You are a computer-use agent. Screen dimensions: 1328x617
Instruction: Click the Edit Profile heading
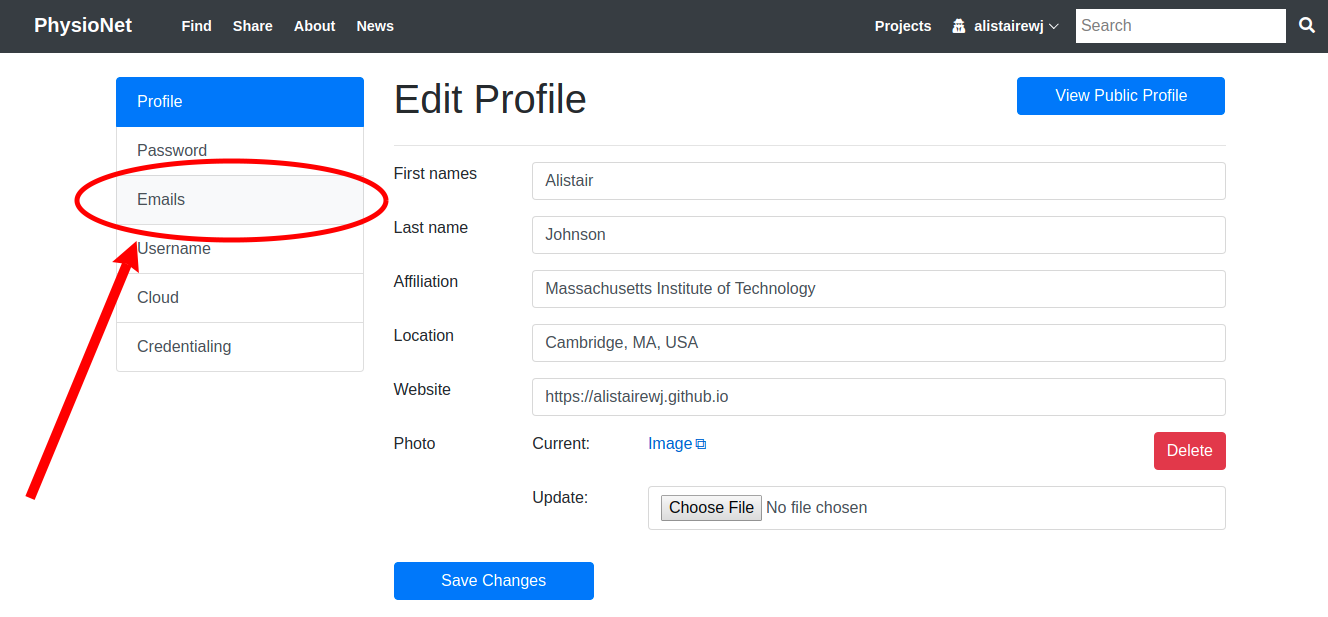490,100
